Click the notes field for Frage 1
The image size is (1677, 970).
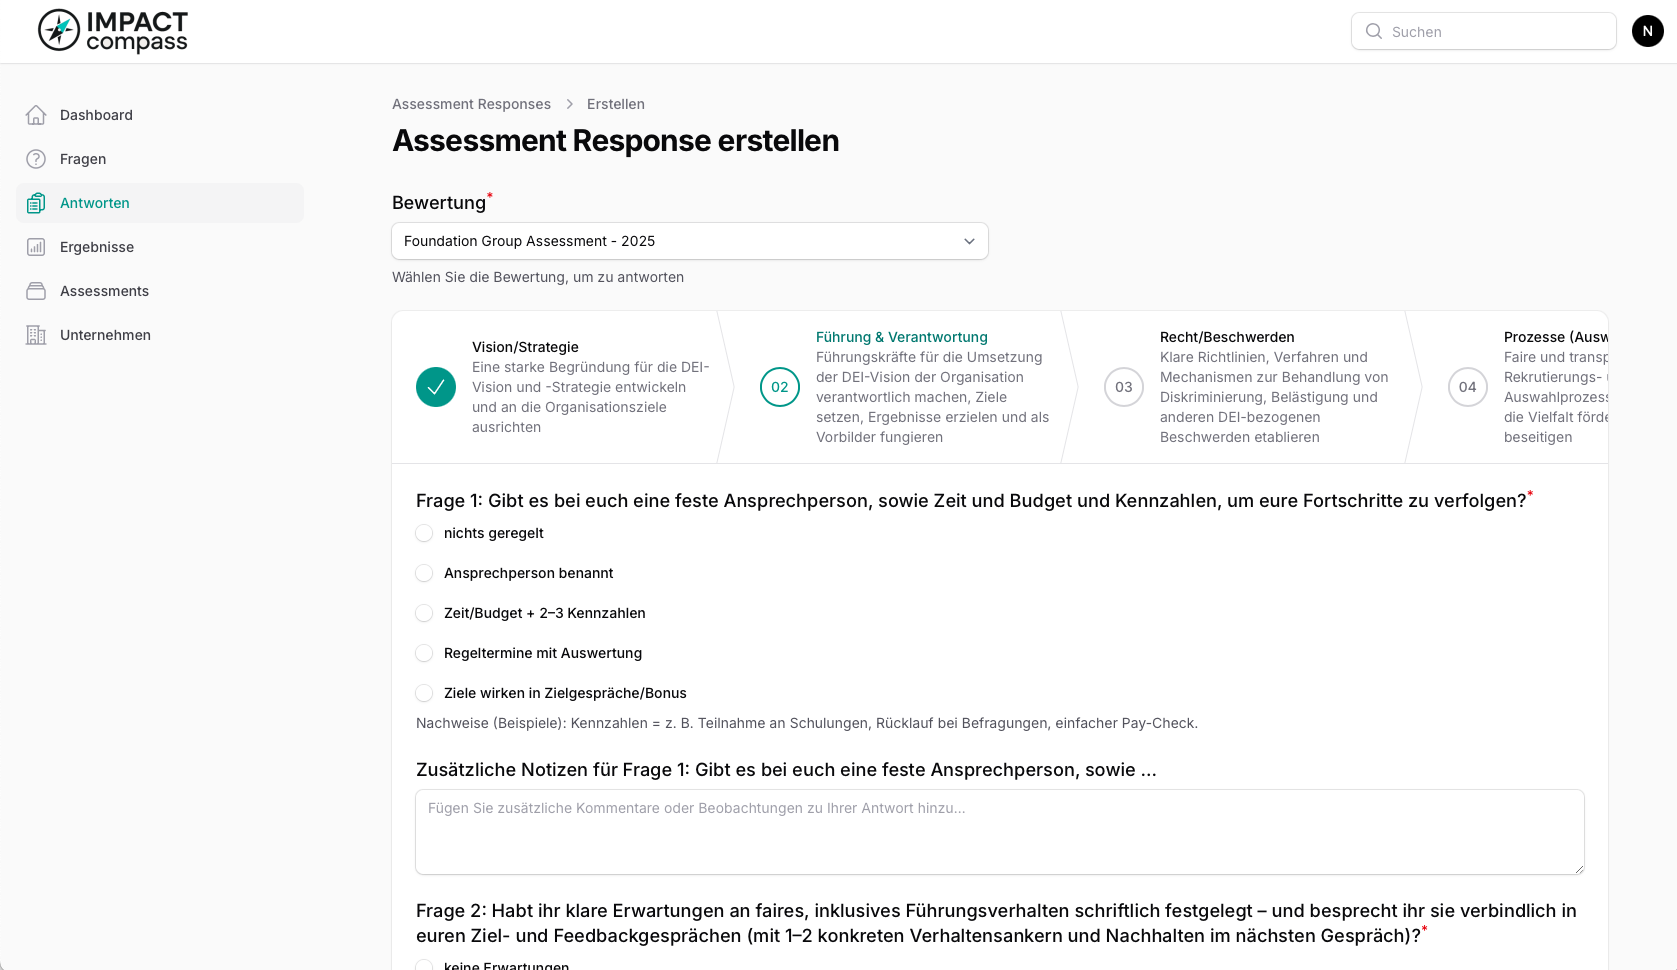[999, 831]
